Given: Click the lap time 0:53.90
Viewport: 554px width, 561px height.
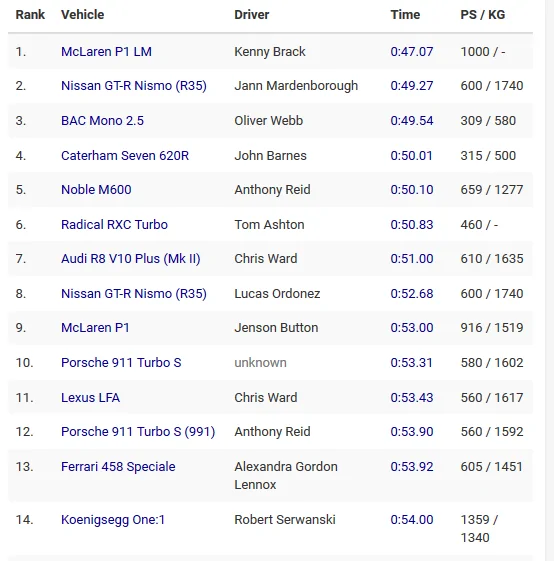Looking at the screenshot, I should pos(412,432).
